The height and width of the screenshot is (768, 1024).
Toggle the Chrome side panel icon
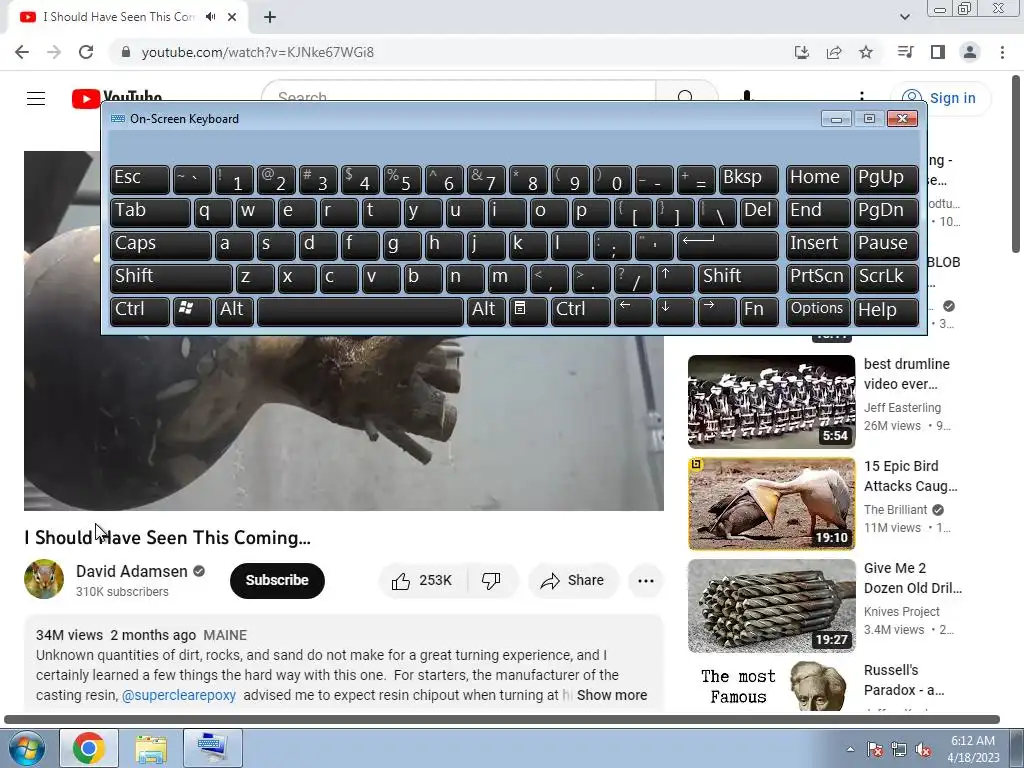click(x=938, y=52)
